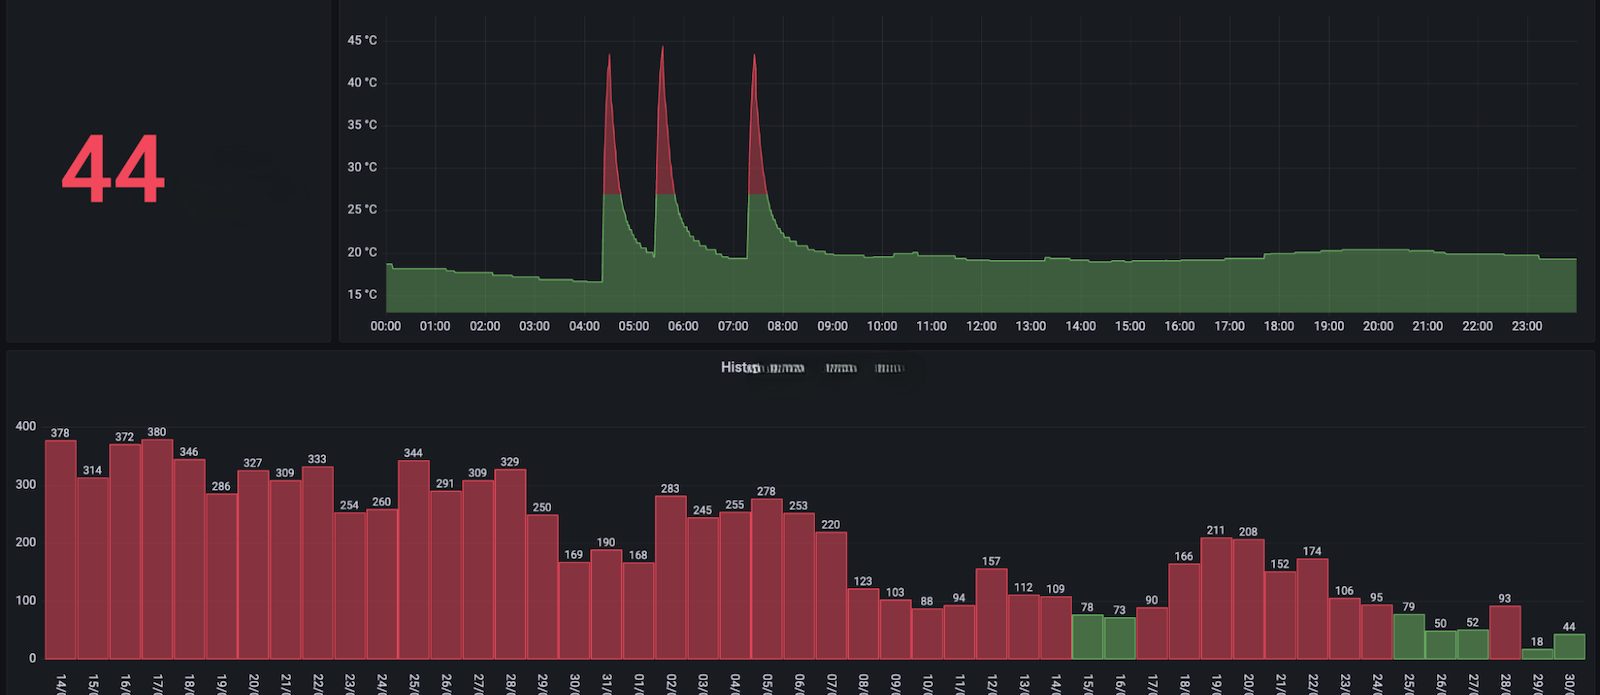Click the 12:00 time axis label
Screen dimensions: 1600x695
(981, 326)
